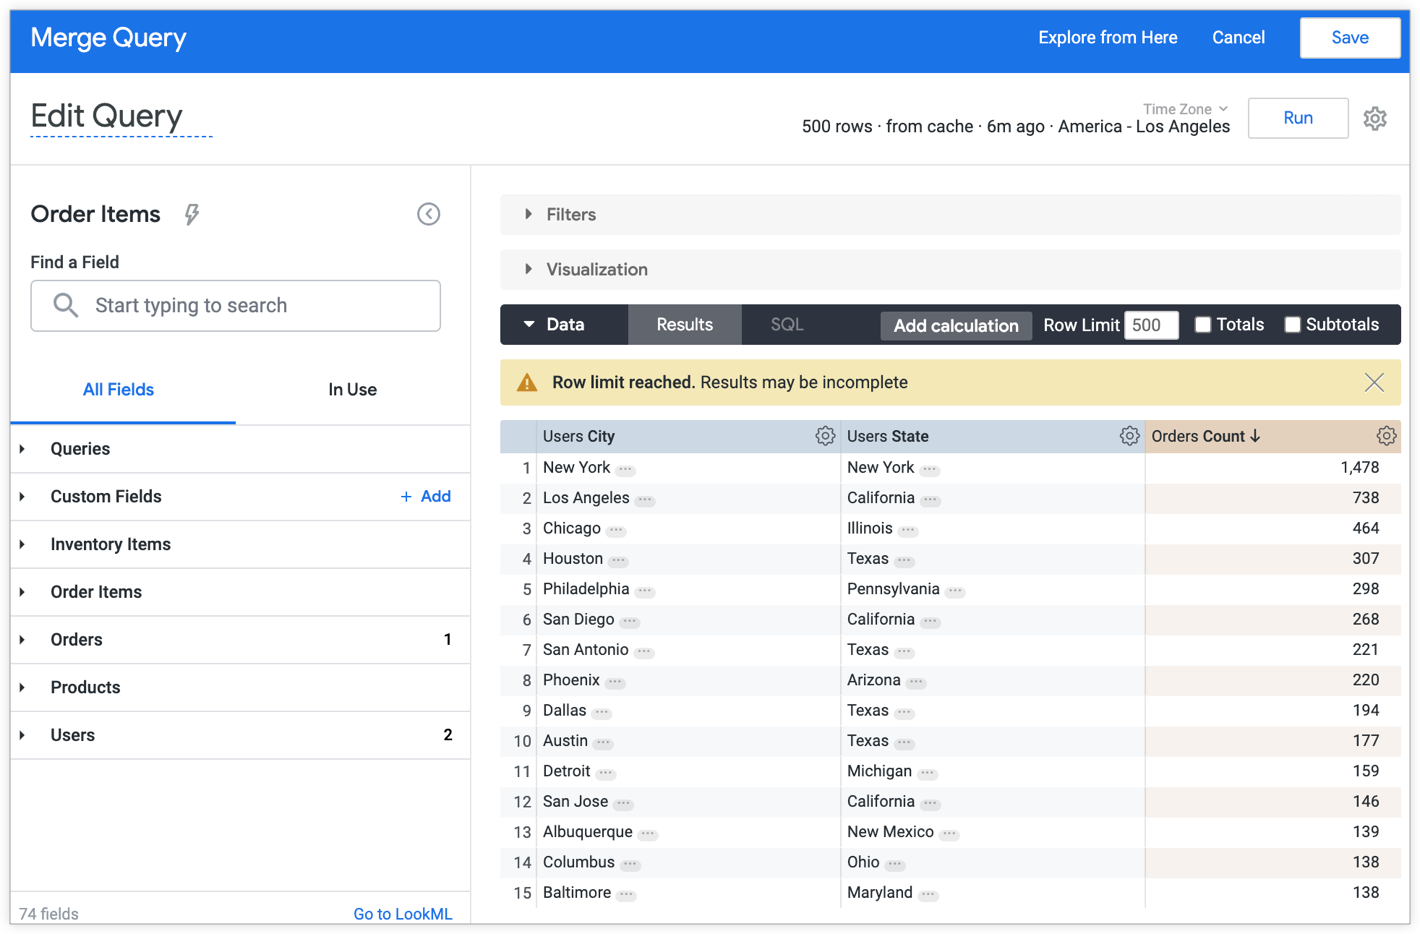Screen dimensions: 1420x934
Task: Switch to the SQL tab
Action: [x=786, y=324]
